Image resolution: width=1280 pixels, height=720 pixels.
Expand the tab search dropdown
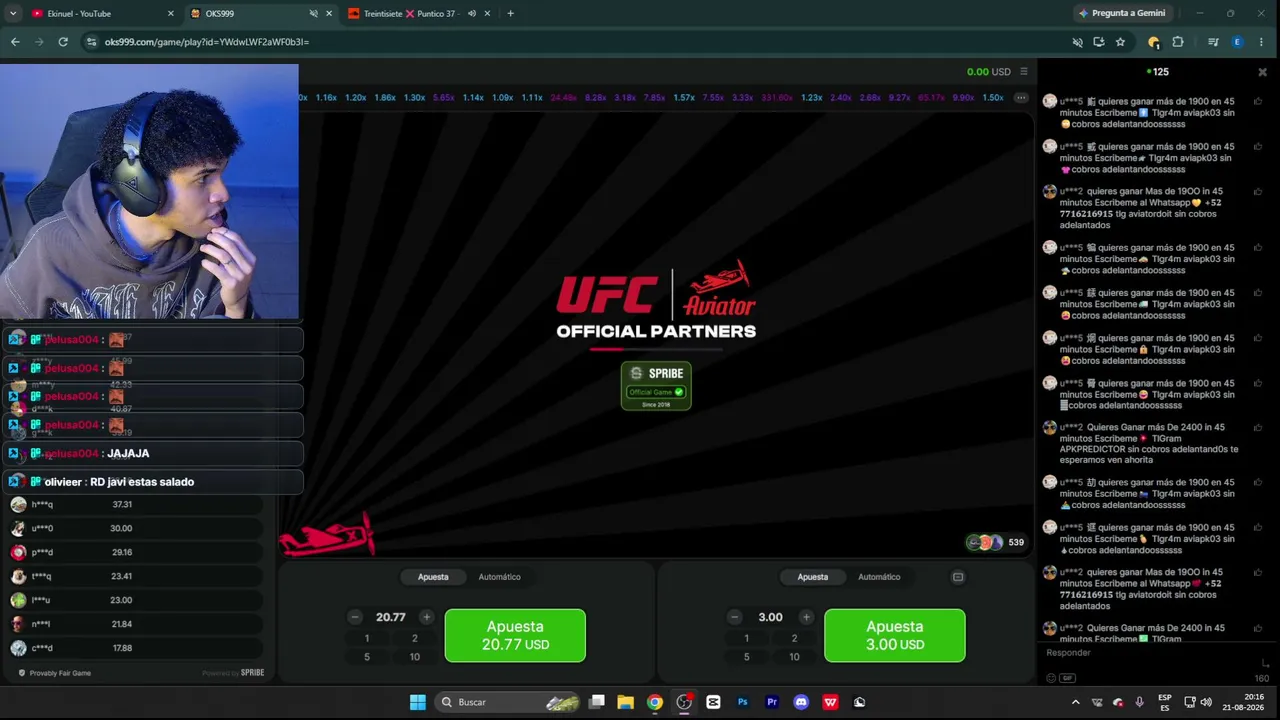12,14
